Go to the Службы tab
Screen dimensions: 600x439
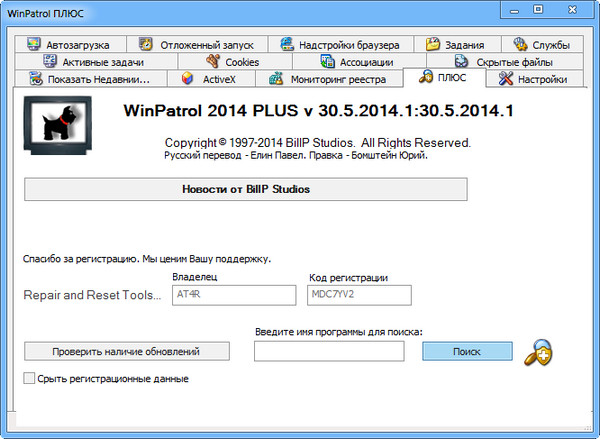pyautogui.click(x=542, y=45)
